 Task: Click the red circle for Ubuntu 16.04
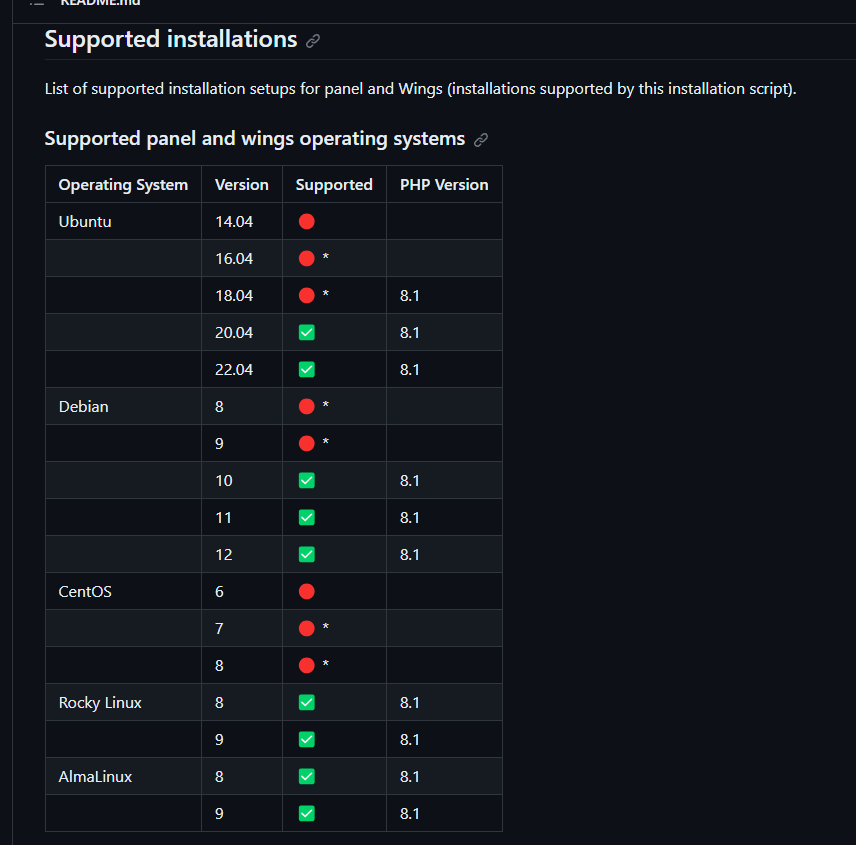[307, 258]
